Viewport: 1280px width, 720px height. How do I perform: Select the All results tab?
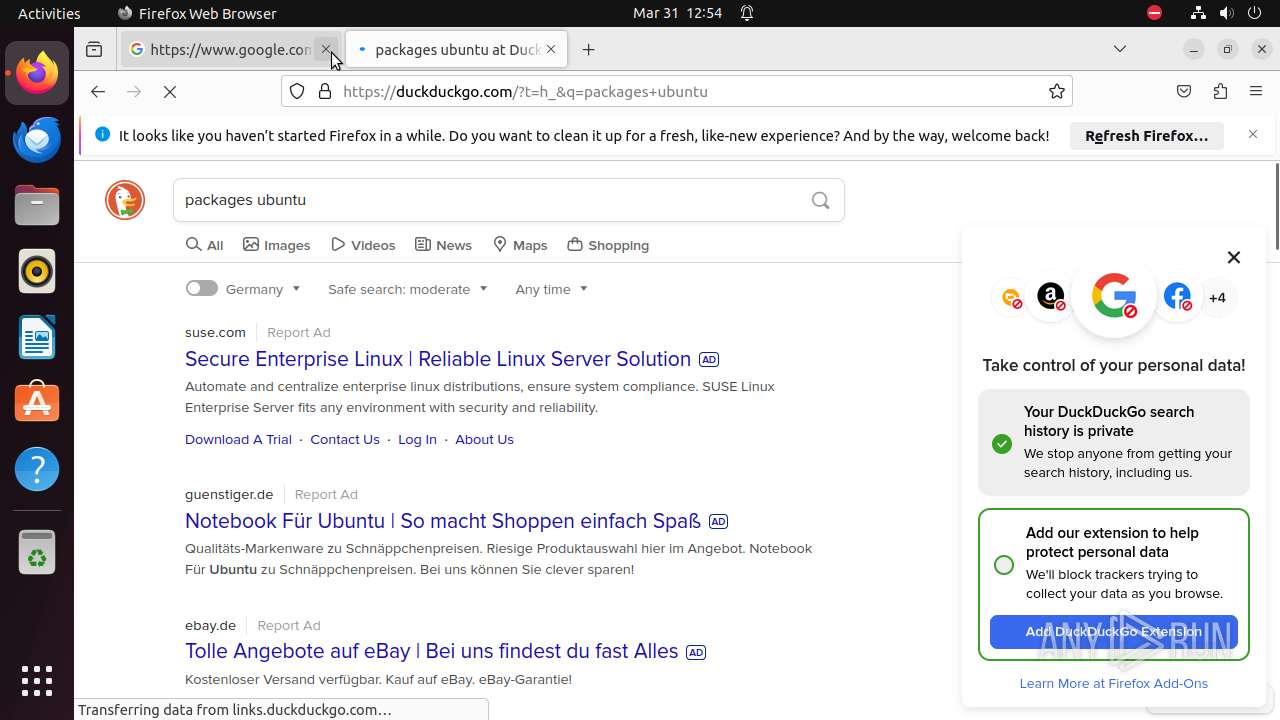[205, 245]
